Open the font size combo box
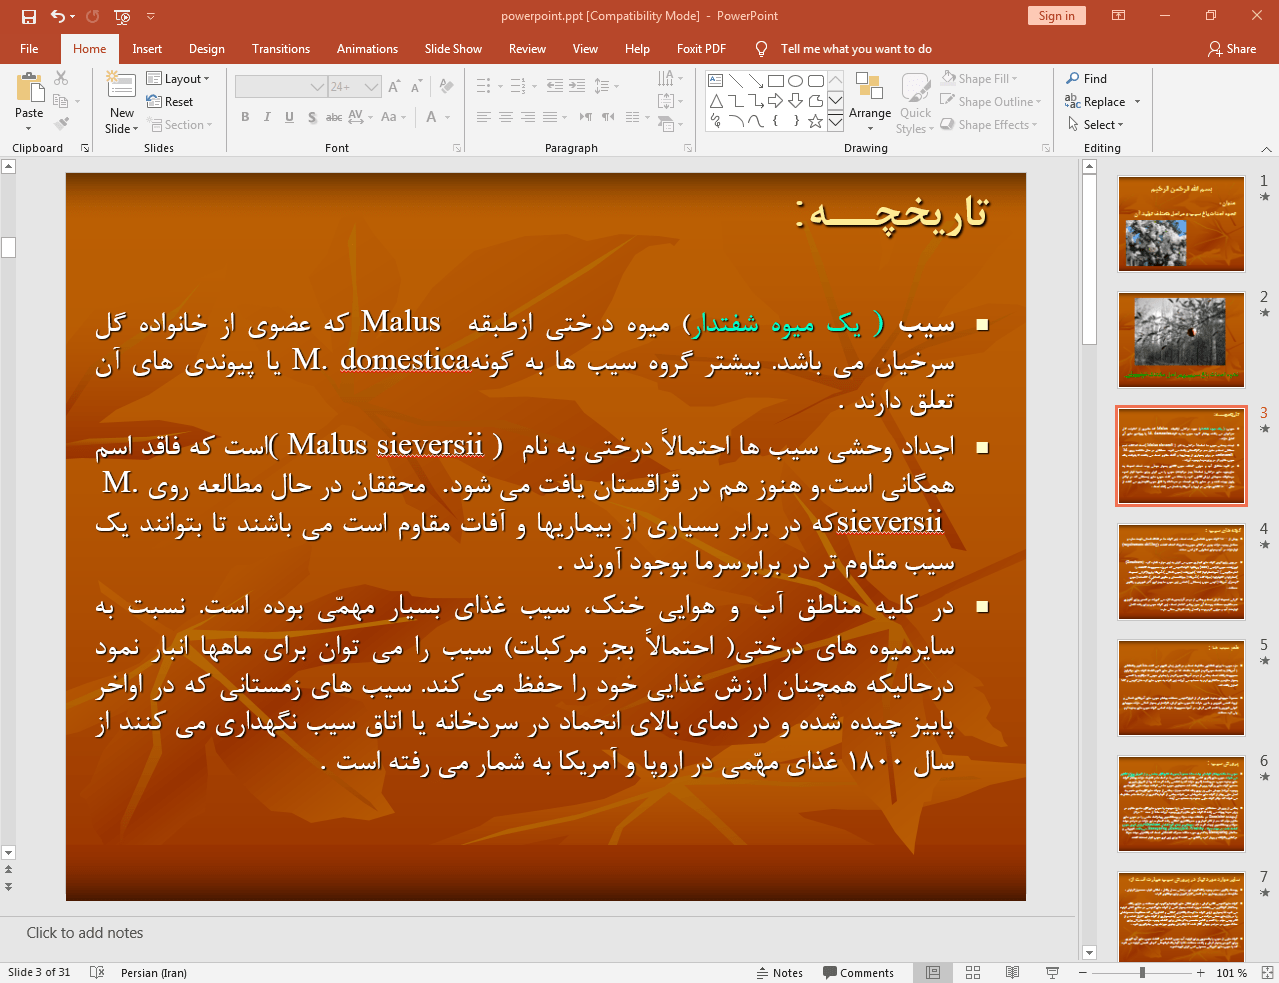Viewport: 1279px width, 983px height. point(355,87)
